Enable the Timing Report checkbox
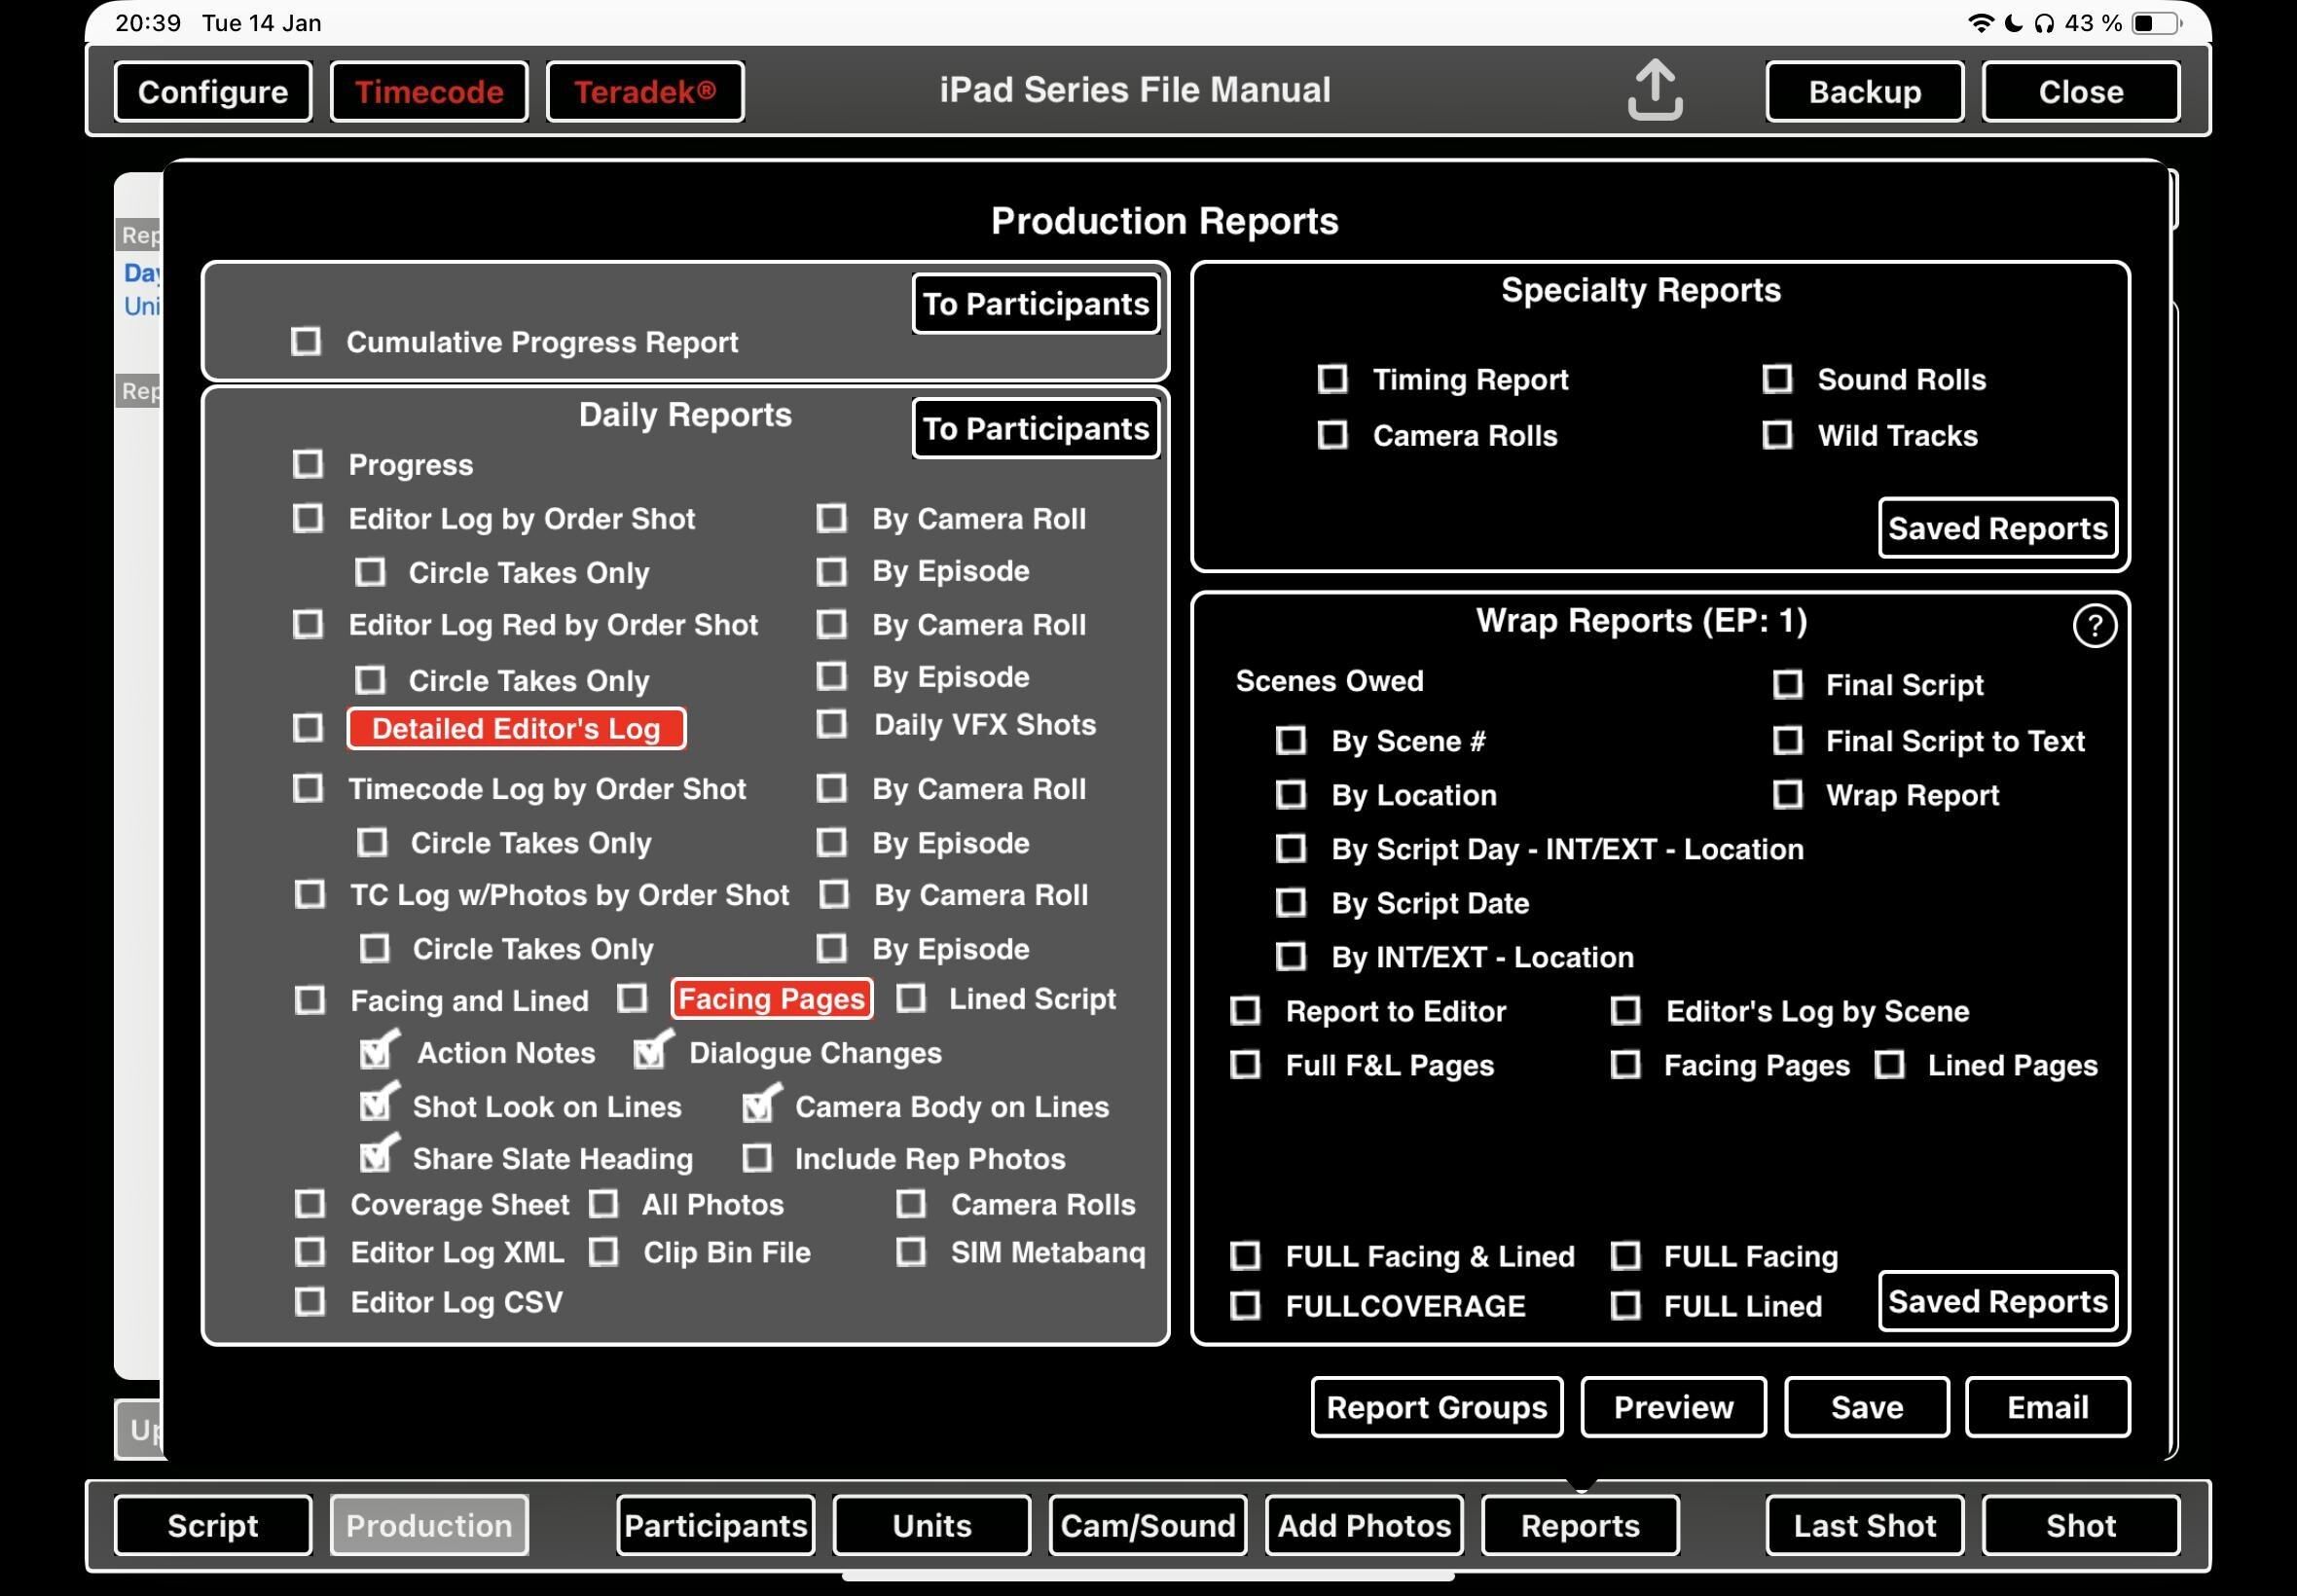The width and height of the screenshot is (2297, 1596). click(1332, 379)
